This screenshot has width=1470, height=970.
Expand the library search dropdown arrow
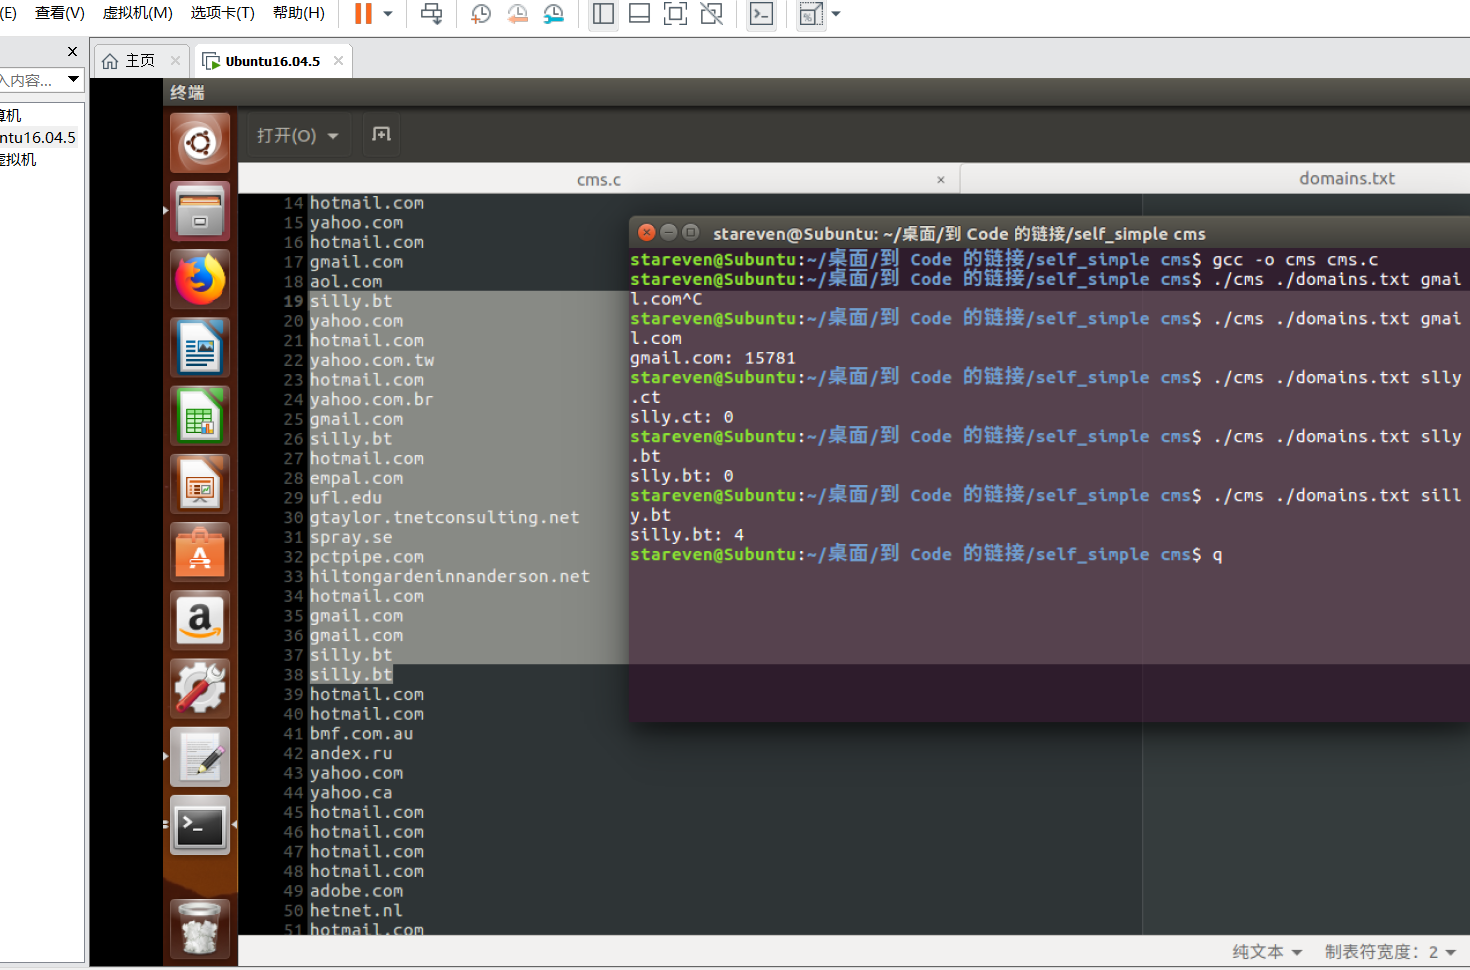pyautogui.click(x=73, y=79)
